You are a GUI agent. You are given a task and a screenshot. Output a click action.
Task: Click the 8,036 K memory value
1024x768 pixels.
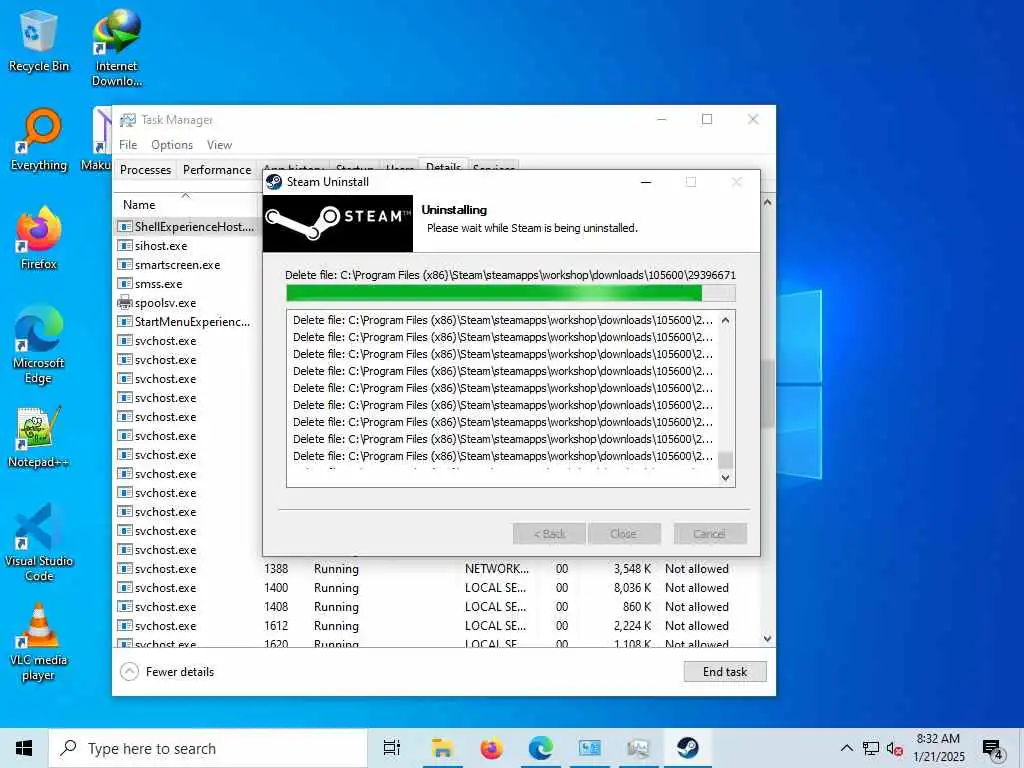tap(632, 588)
